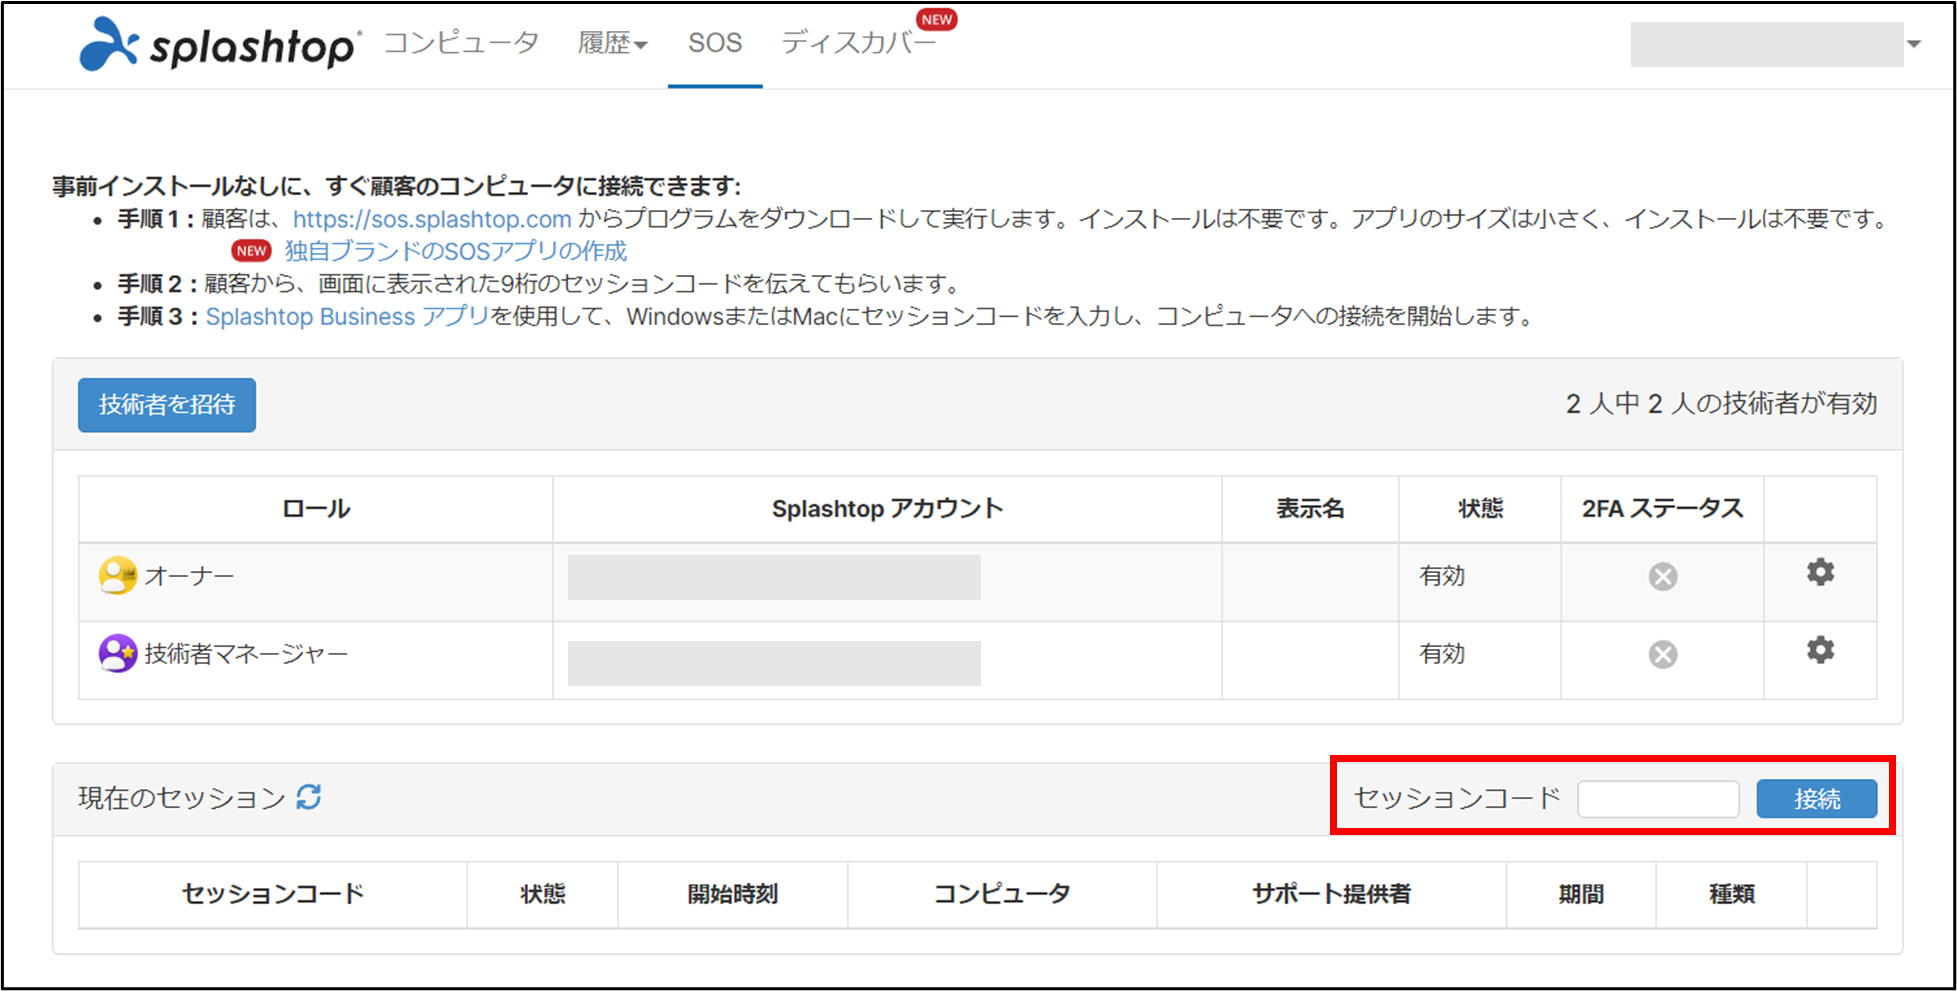Click the ロール column header
This screenshot has width=1957, height=991.
316,509
